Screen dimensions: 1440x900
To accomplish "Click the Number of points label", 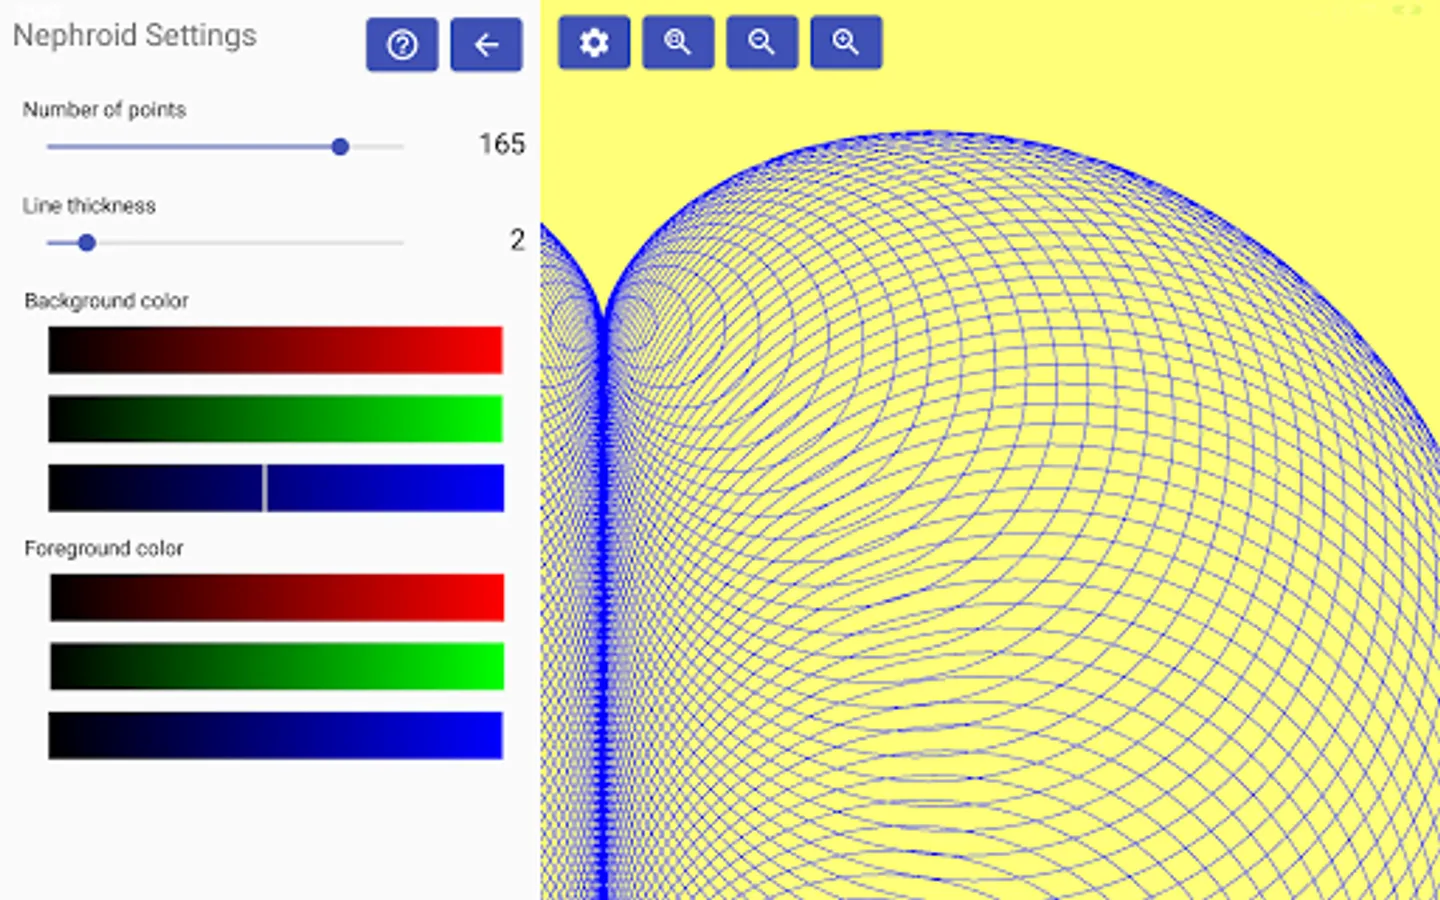I will point(104,110).
